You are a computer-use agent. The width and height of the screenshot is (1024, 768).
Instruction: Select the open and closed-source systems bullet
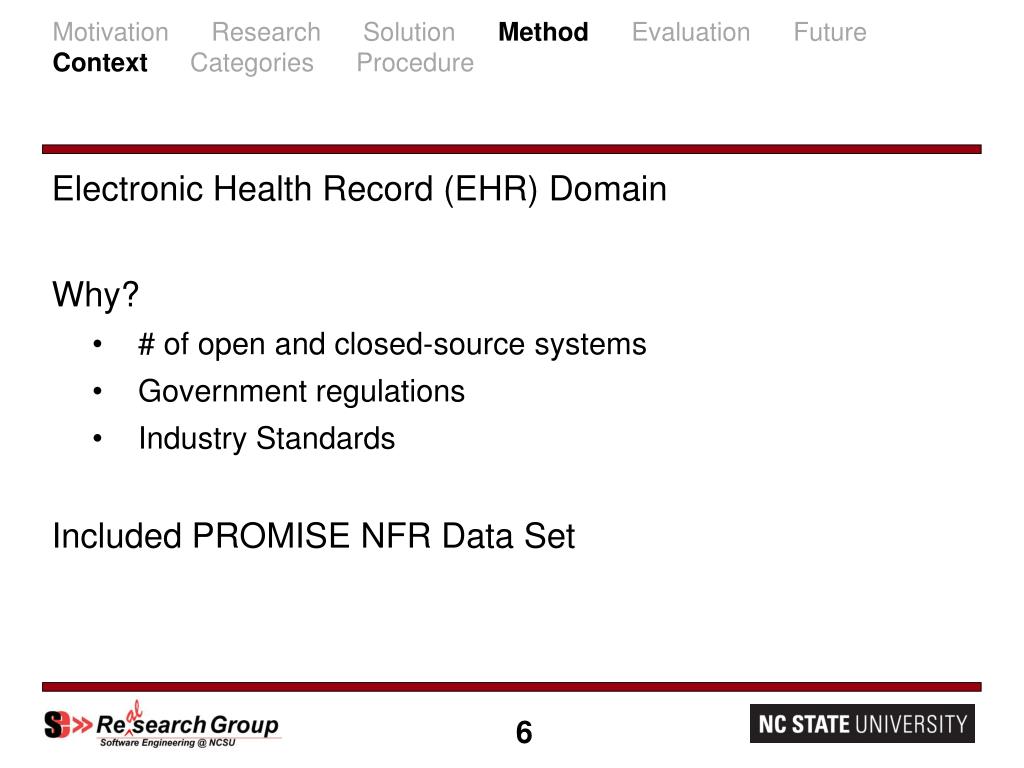392,344
